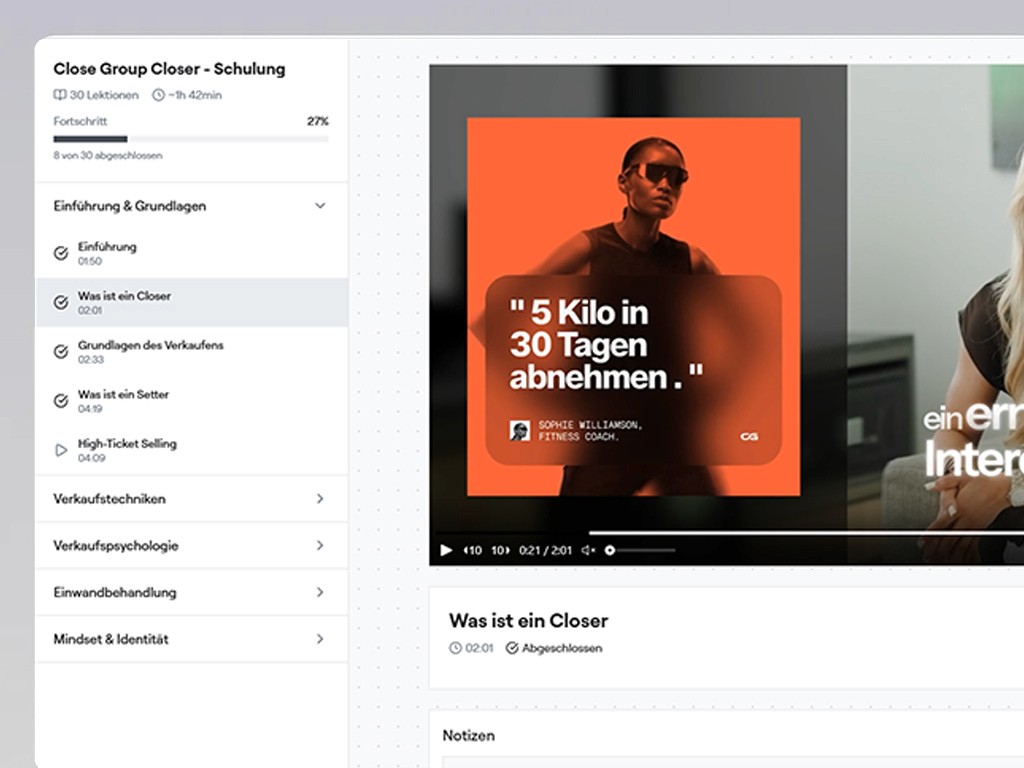Click the play icon beside High-Ticket Selling
Screen dimensions: 1024x768
(x=61, y=450)
